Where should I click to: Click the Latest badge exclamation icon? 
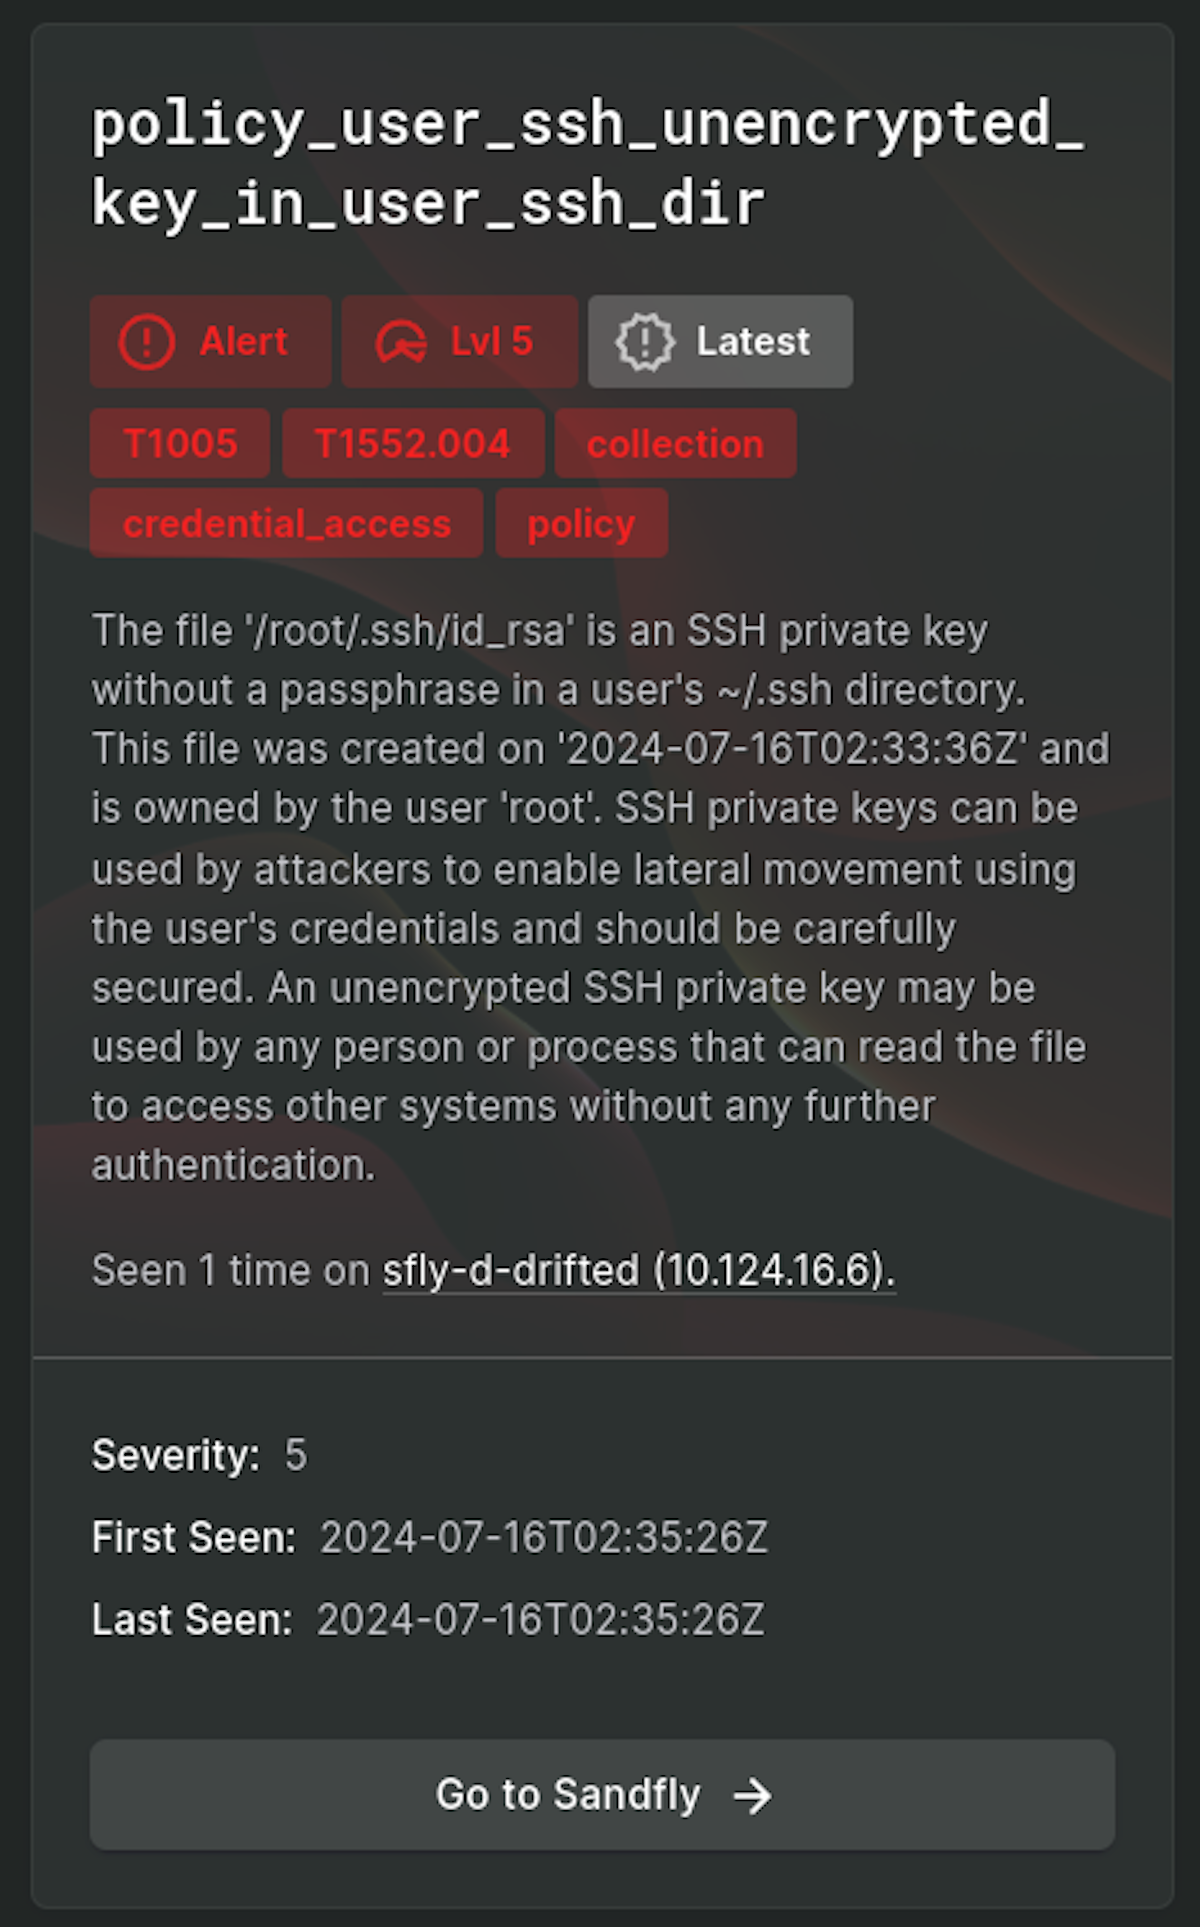tap(645, 342)
